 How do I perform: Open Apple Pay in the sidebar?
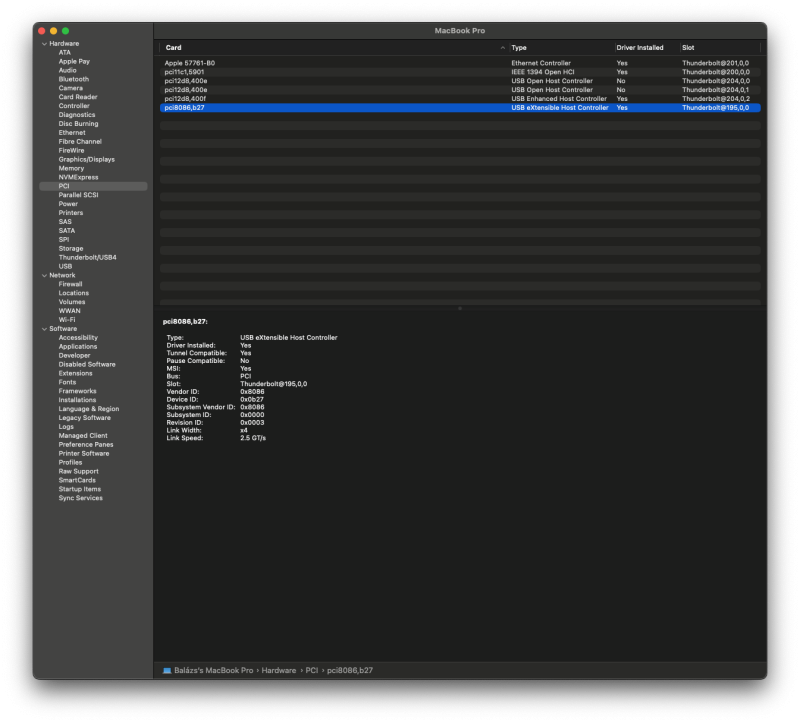(74, 61)
